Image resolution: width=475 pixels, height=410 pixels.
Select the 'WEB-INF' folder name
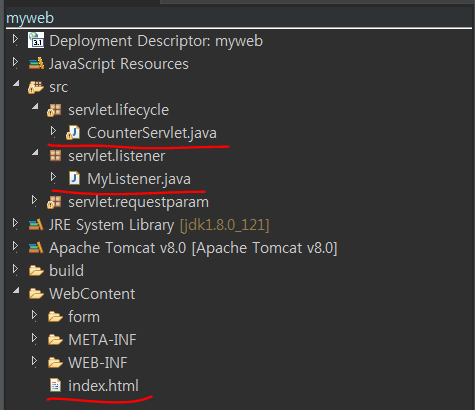click(x=98, y=363)
